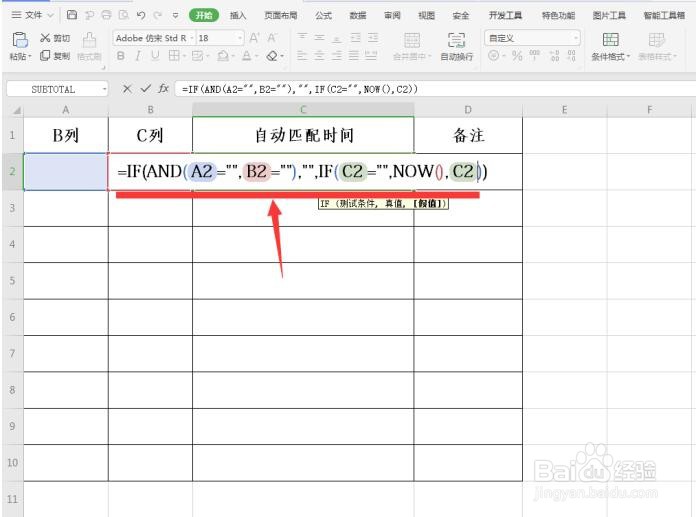Click the confirm checkmark in formula bar
This screenshot has width=696, height=517.
(145, 89)
